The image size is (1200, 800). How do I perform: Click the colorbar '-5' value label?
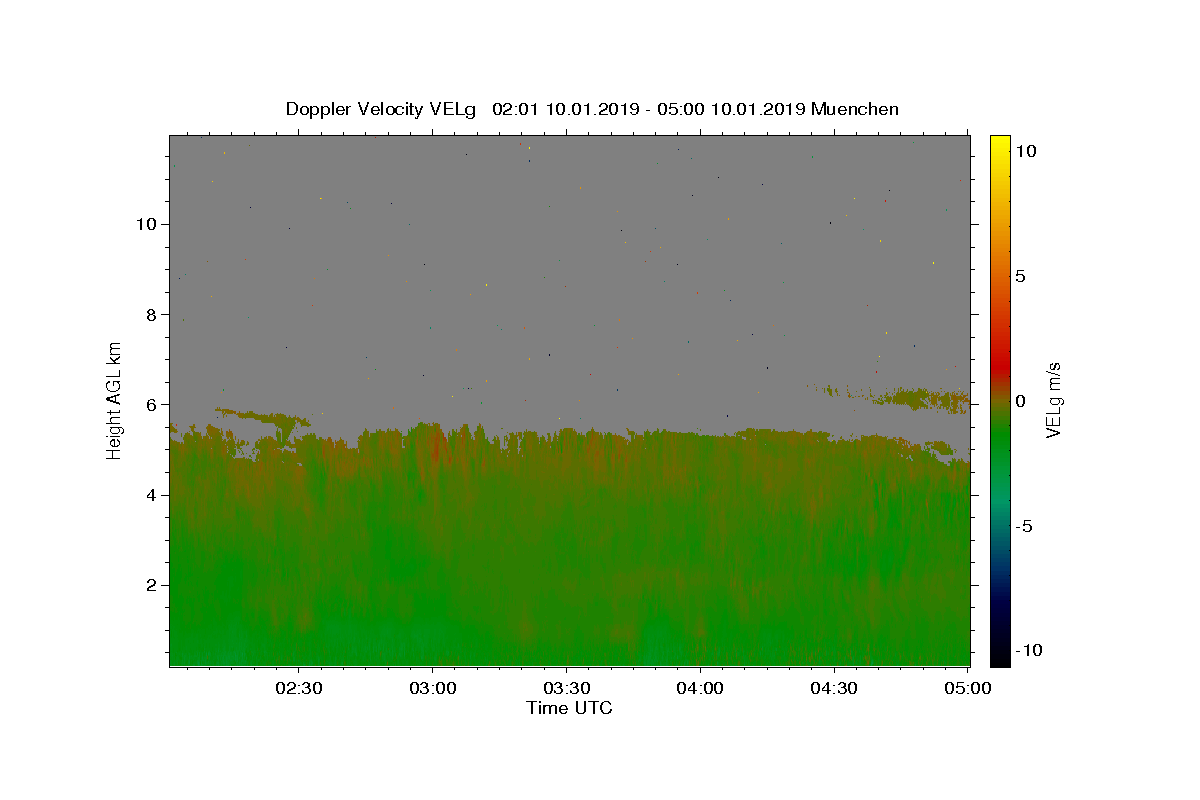click(1024, 526)
